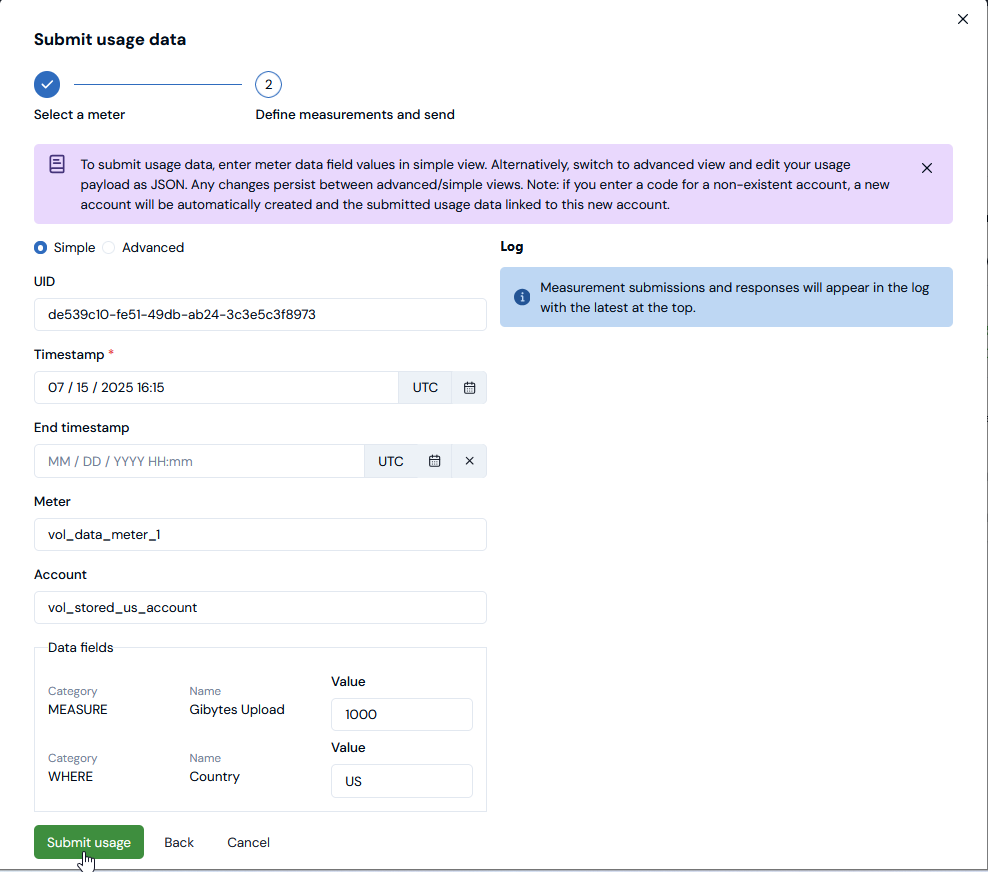The height and width of the screenshot is (872, 988).
Task: Open the End timestamp calendar picker
Action: pyautogui.click(x=434, y=461)
